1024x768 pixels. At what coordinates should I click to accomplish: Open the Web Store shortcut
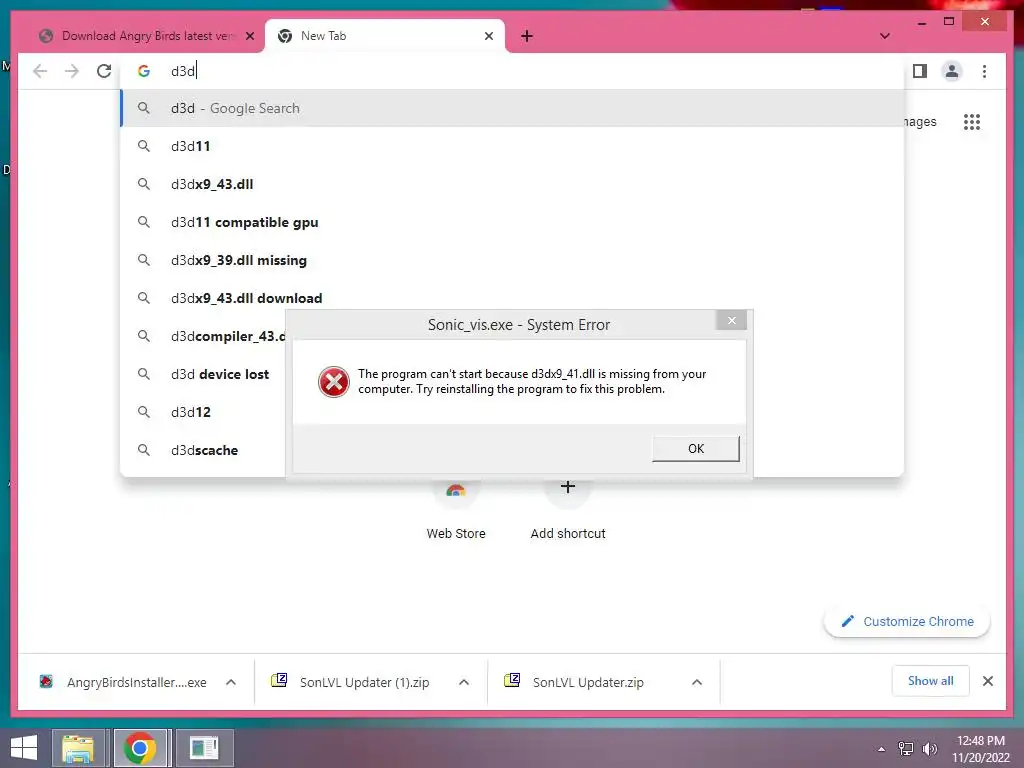(x=456, y=509)
